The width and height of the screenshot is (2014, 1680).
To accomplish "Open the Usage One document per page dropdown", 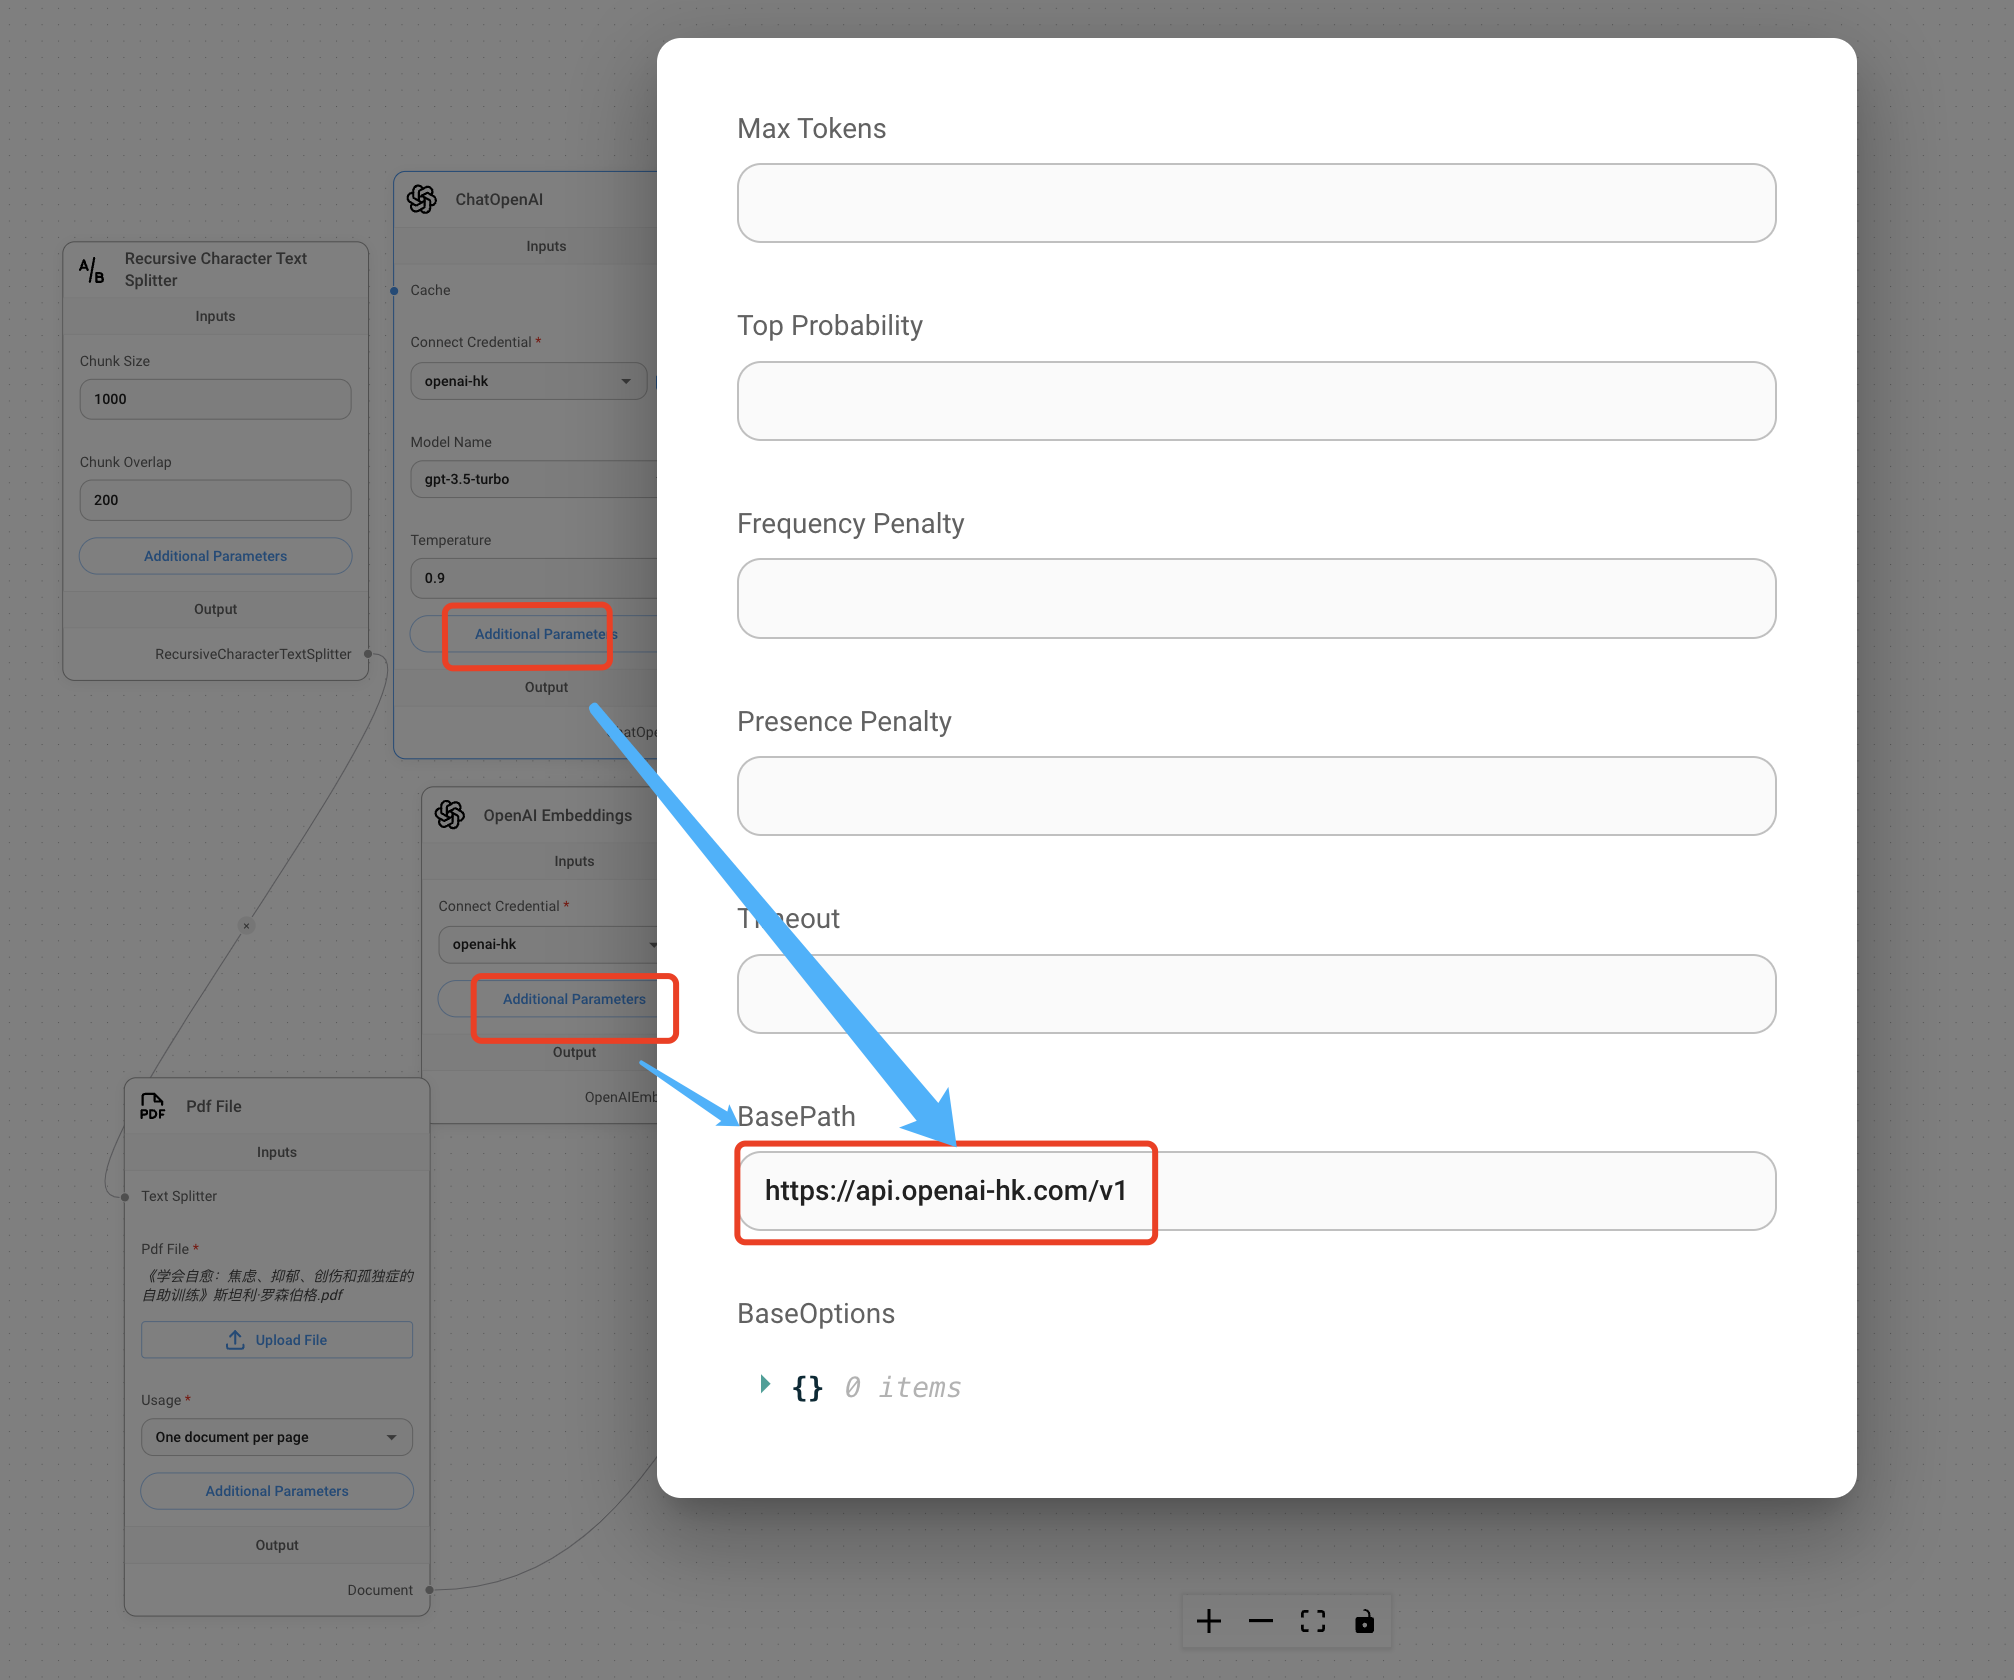I will pos(276,1437).
